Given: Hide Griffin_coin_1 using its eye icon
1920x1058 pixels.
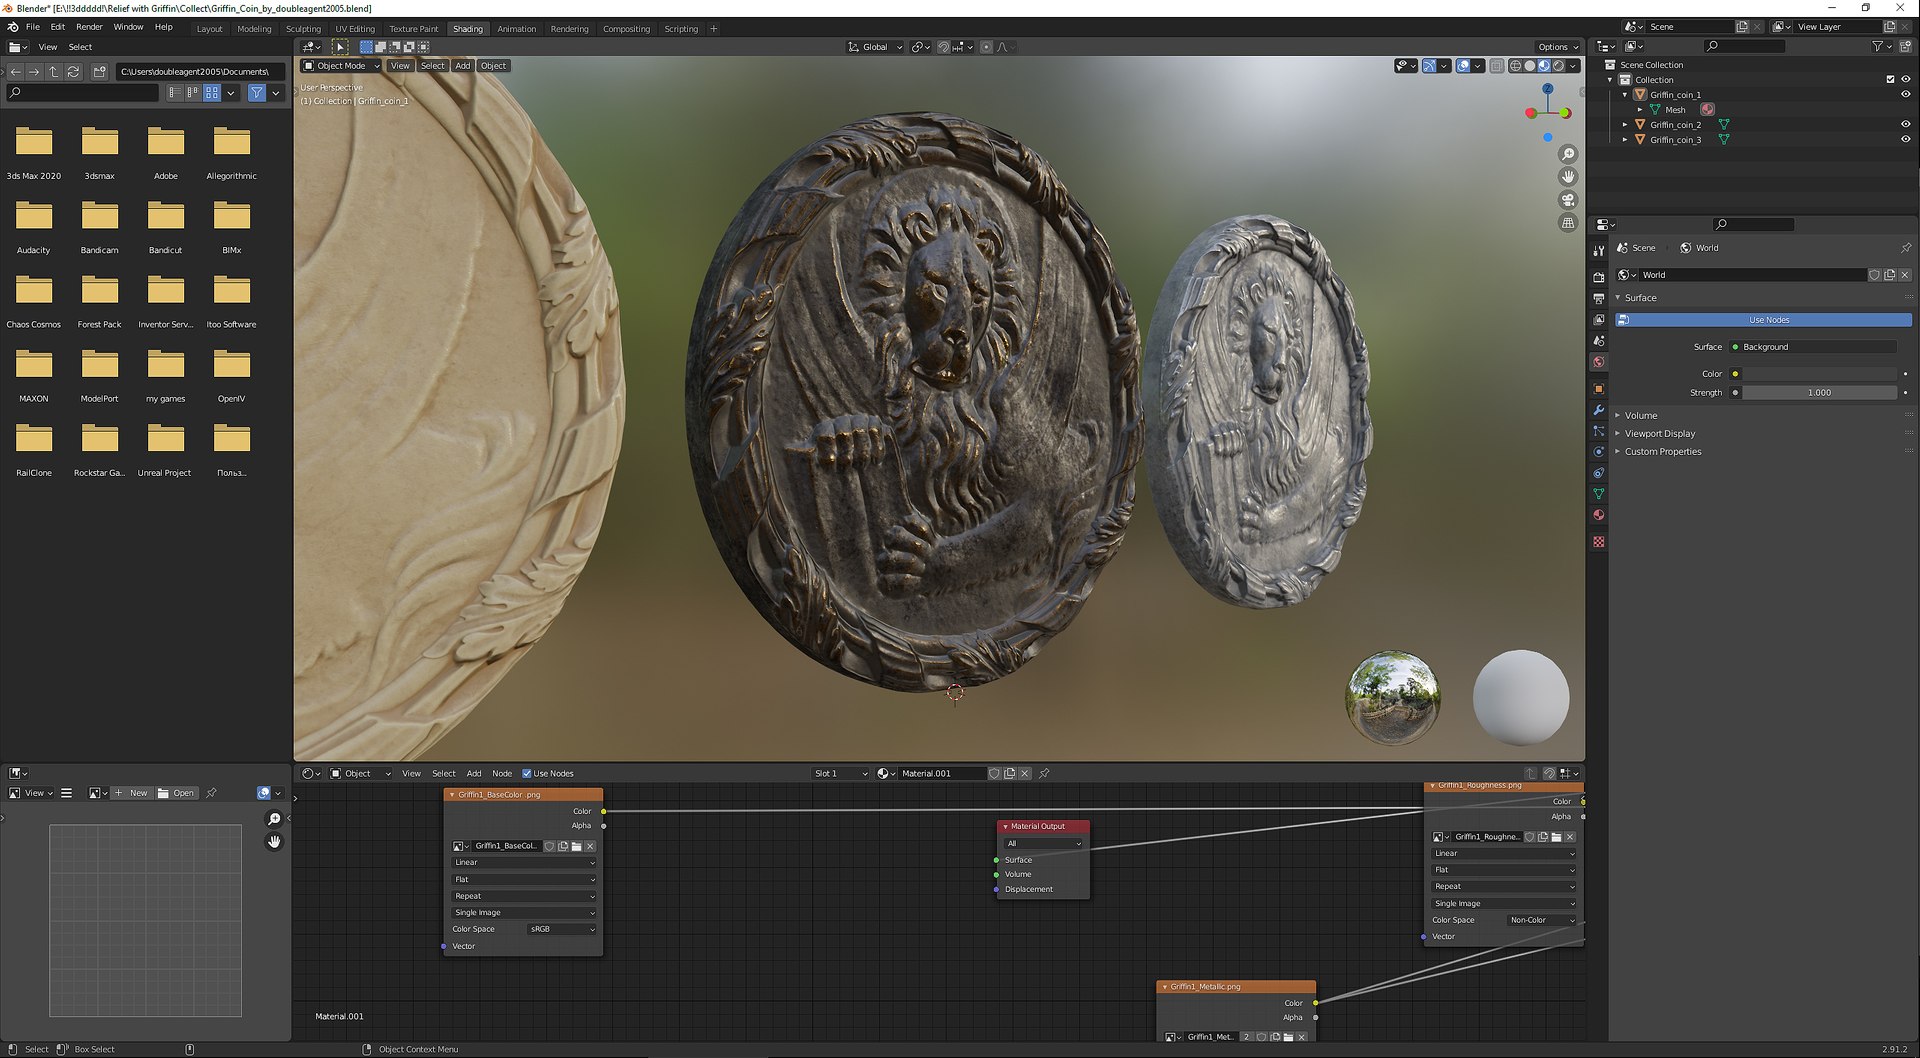Looking at the screenshot, I should [1905, 94].
